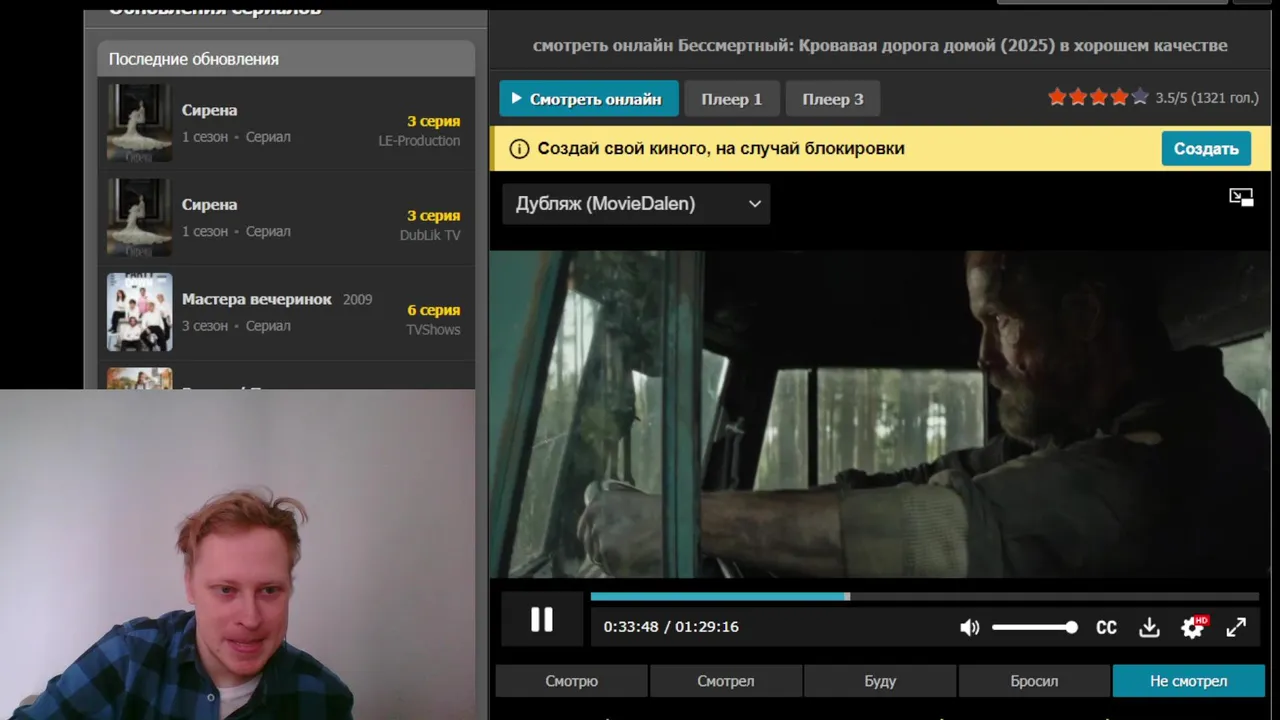This screenshot has width=1280, height=720.
Task: Switch to Плеер 3 tab
Action: pos(832,99)
